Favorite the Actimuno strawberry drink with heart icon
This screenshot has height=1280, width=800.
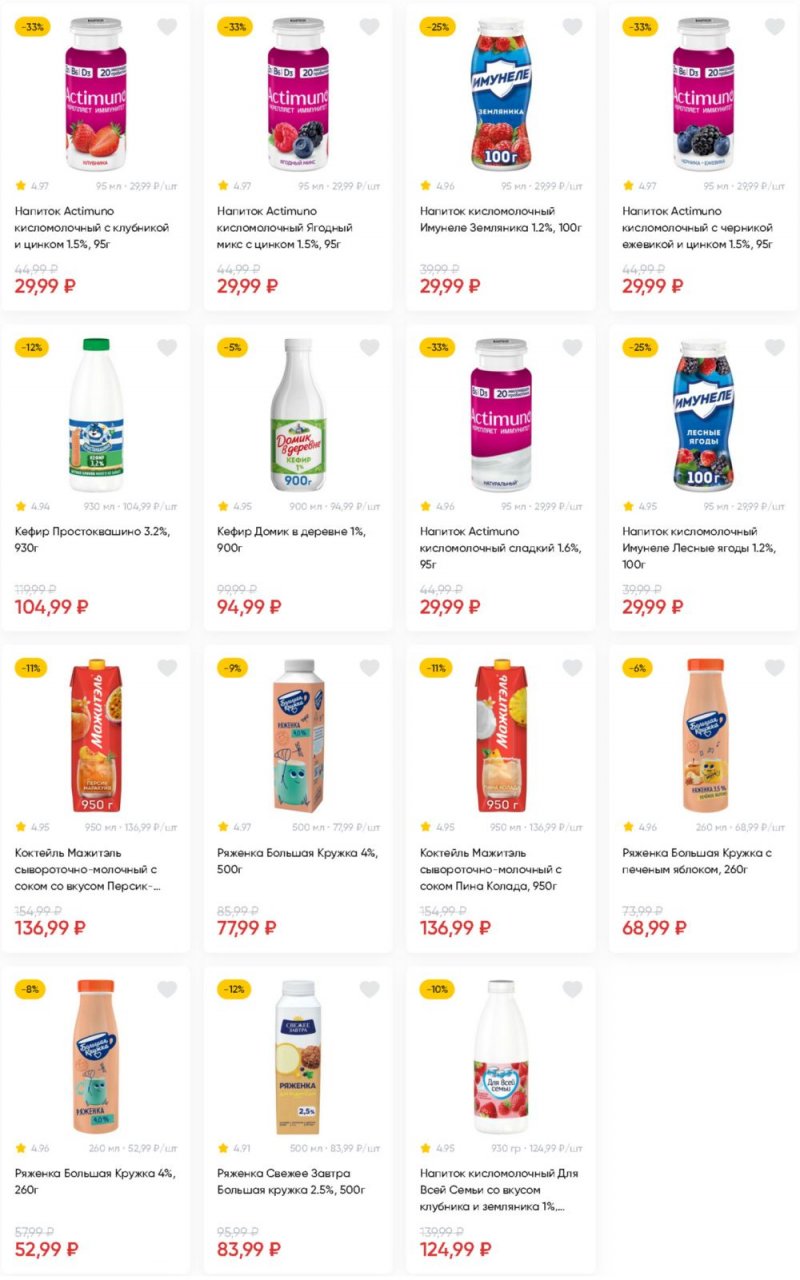(x=167, y=27)
